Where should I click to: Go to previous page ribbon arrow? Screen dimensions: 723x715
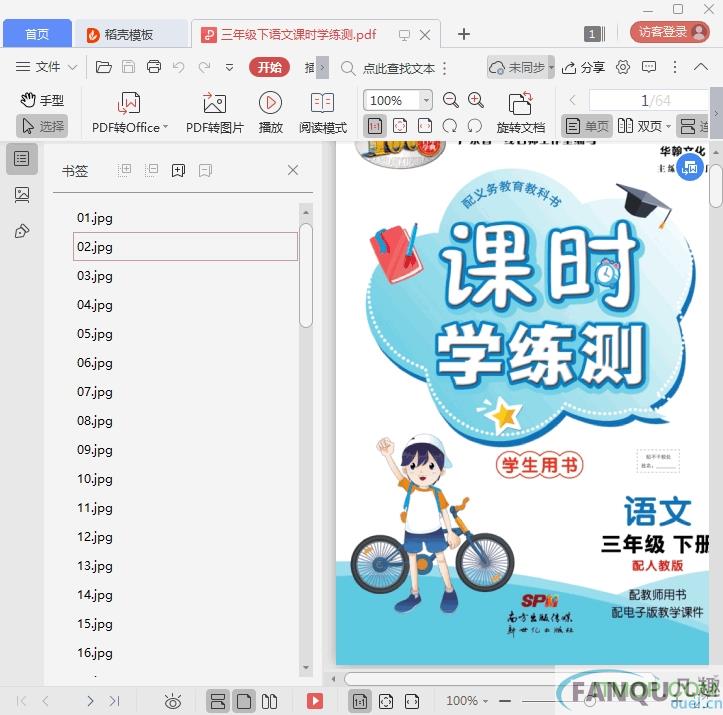pyautogui.click(x=572, y=100)
